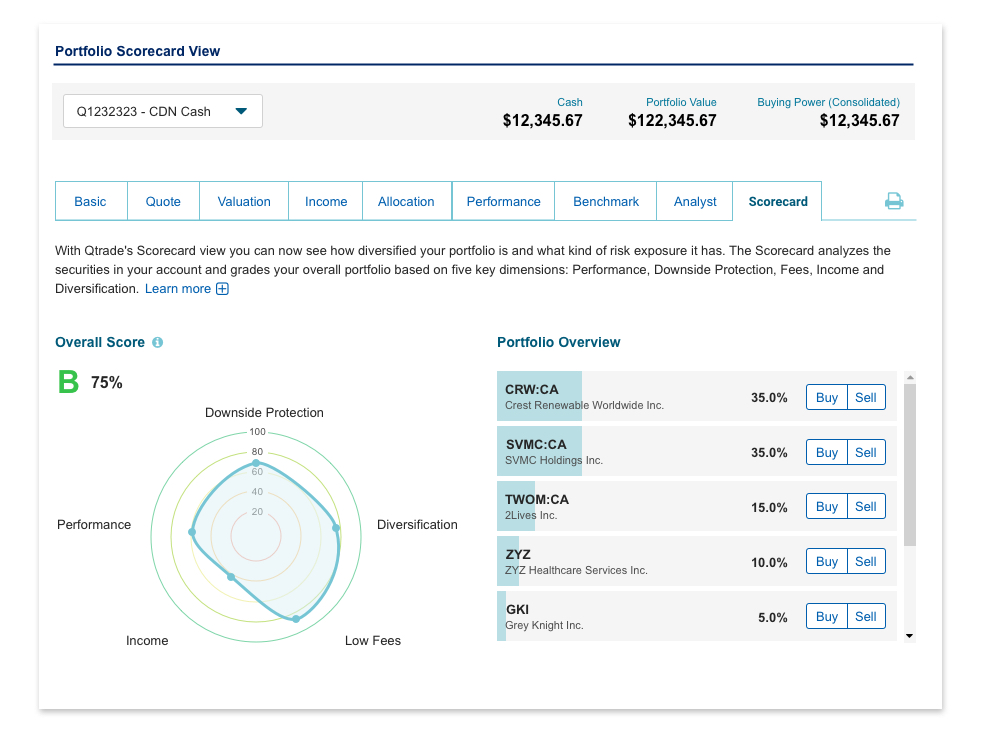Click the Portfolio Overview scrollbar thumb
Screen dimensions: 989x736
click(910, 465)
